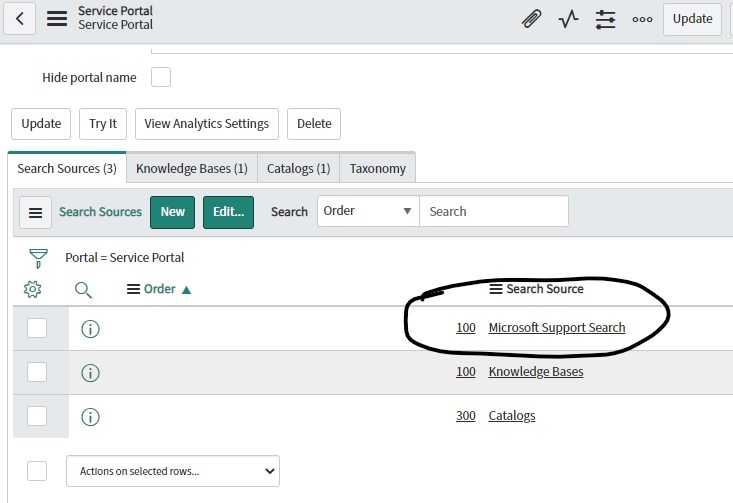Click the Search Sources list title
Viewport: 733px width, 503px height.
click(100, 212)
